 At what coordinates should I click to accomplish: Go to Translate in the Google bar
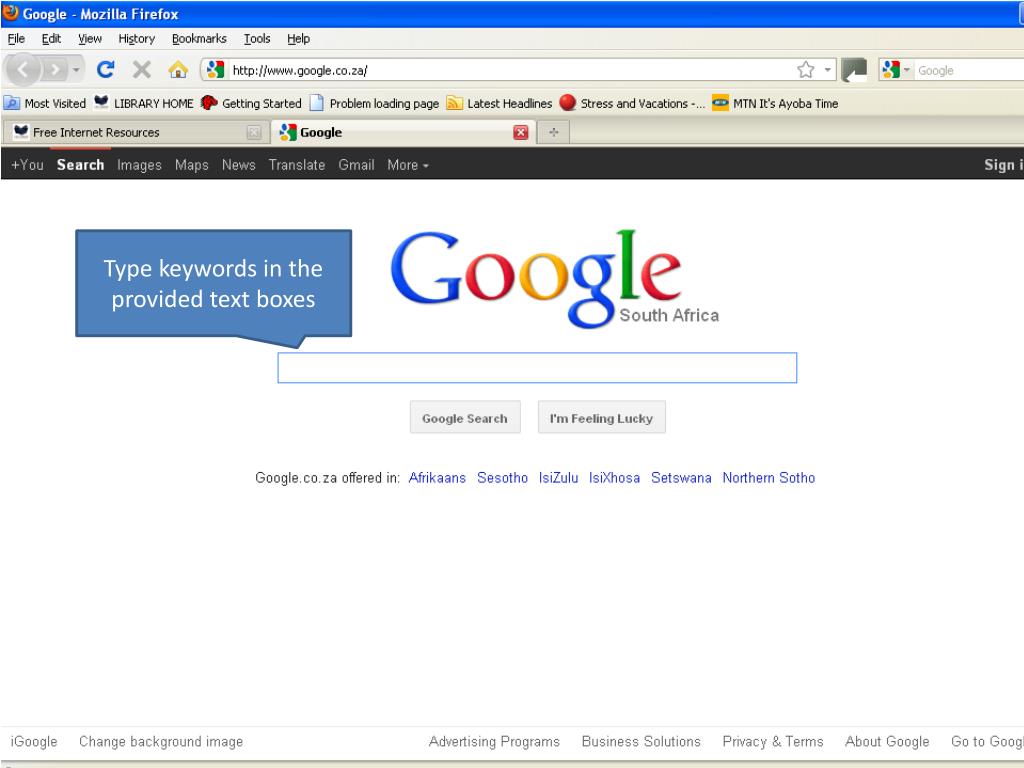(296, 165)
